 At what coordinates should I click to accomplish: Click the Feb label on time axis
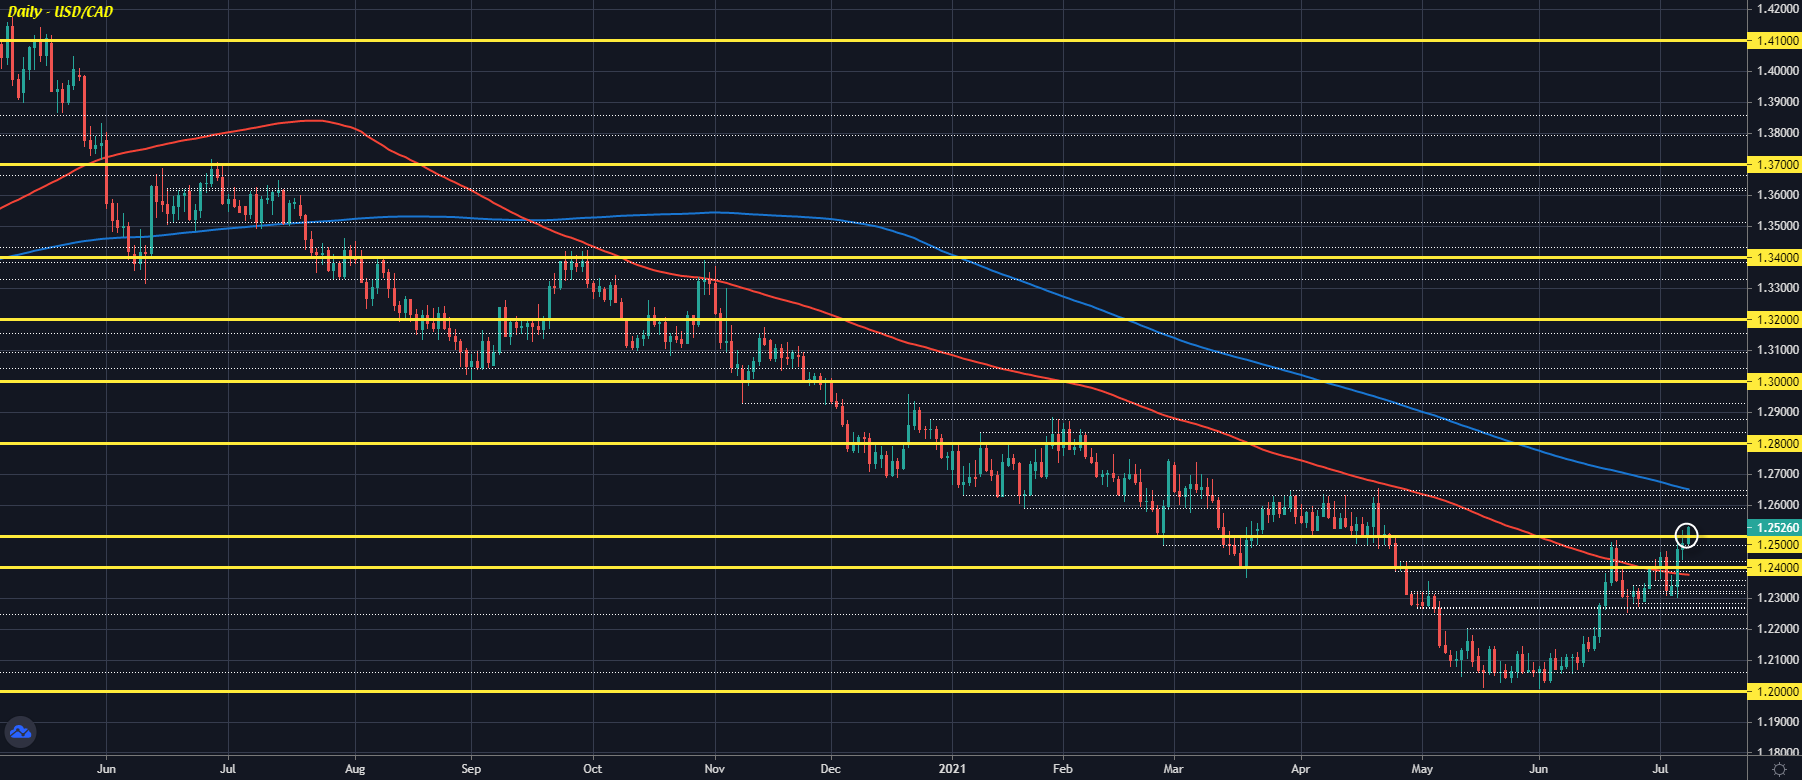coord(1062,769)
